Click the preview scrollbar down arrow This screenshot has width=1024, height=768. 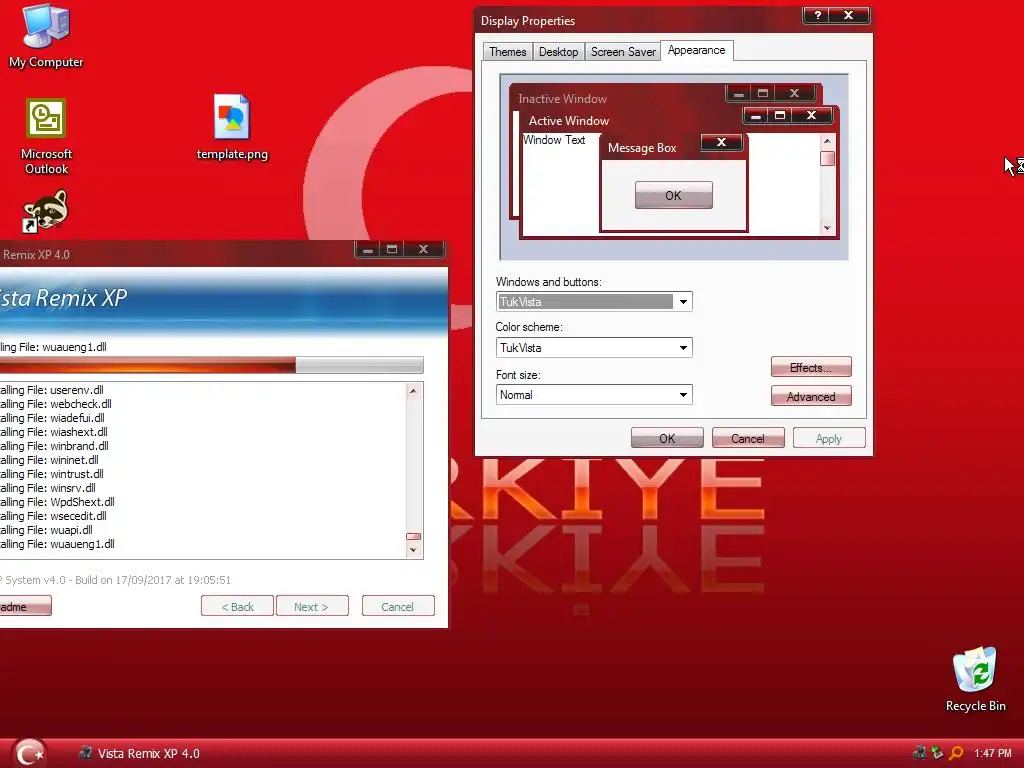click(827, 228)
